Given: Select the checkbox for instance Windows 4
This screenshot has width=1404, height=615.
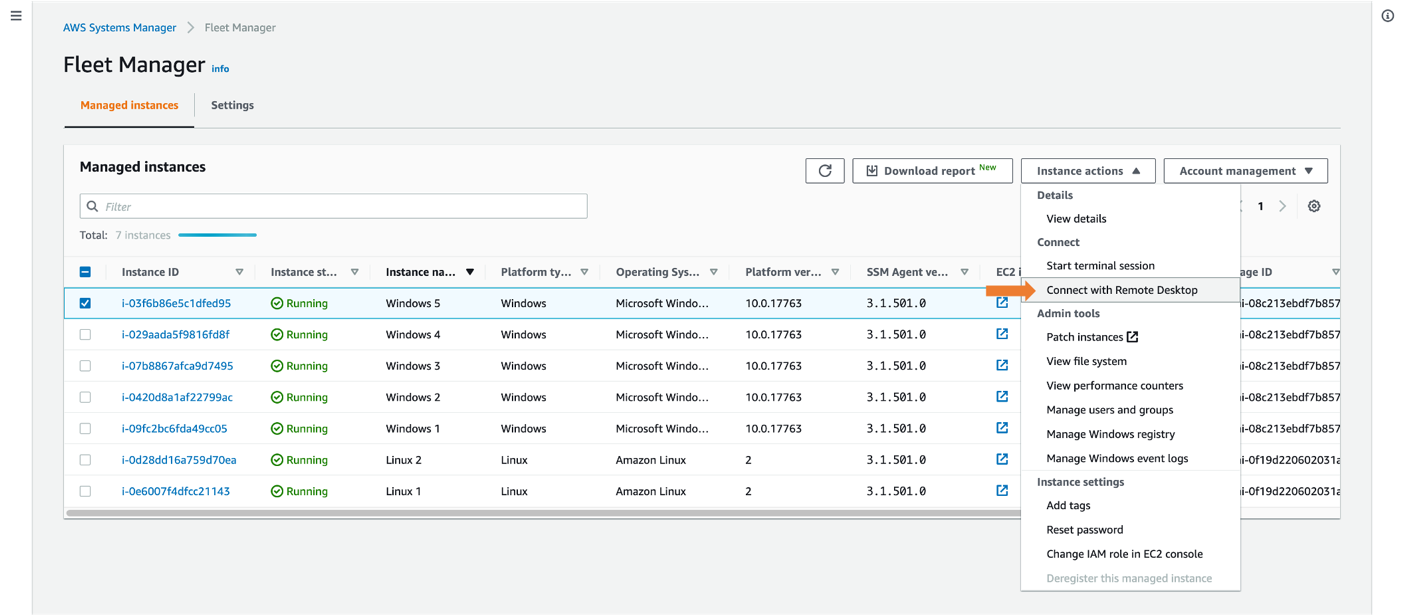Looking at the screenshot, I should pyautogui.click(x=85, y=334).
